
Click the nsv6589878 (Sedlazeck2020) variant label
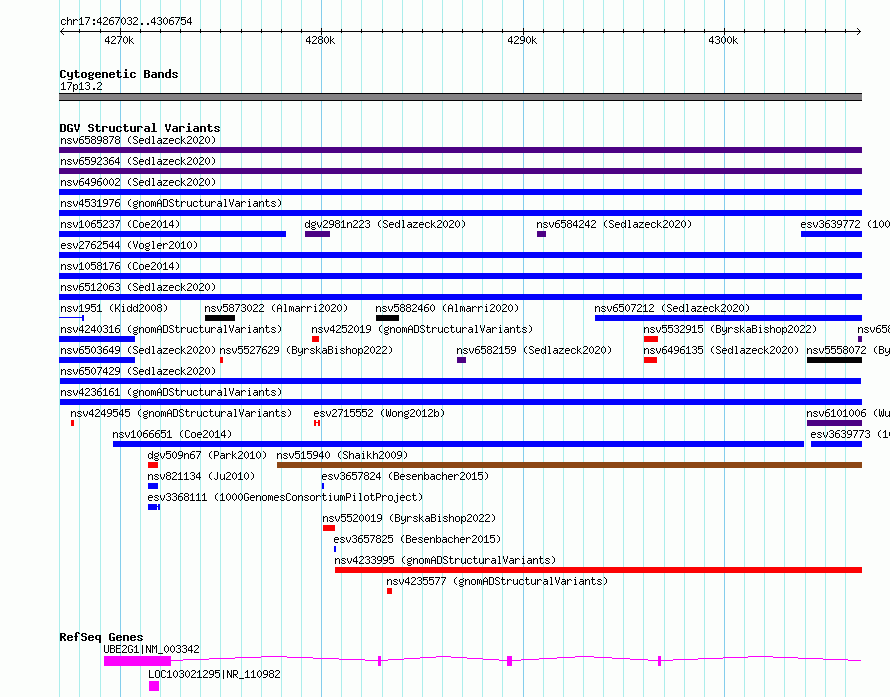[138, 140]
